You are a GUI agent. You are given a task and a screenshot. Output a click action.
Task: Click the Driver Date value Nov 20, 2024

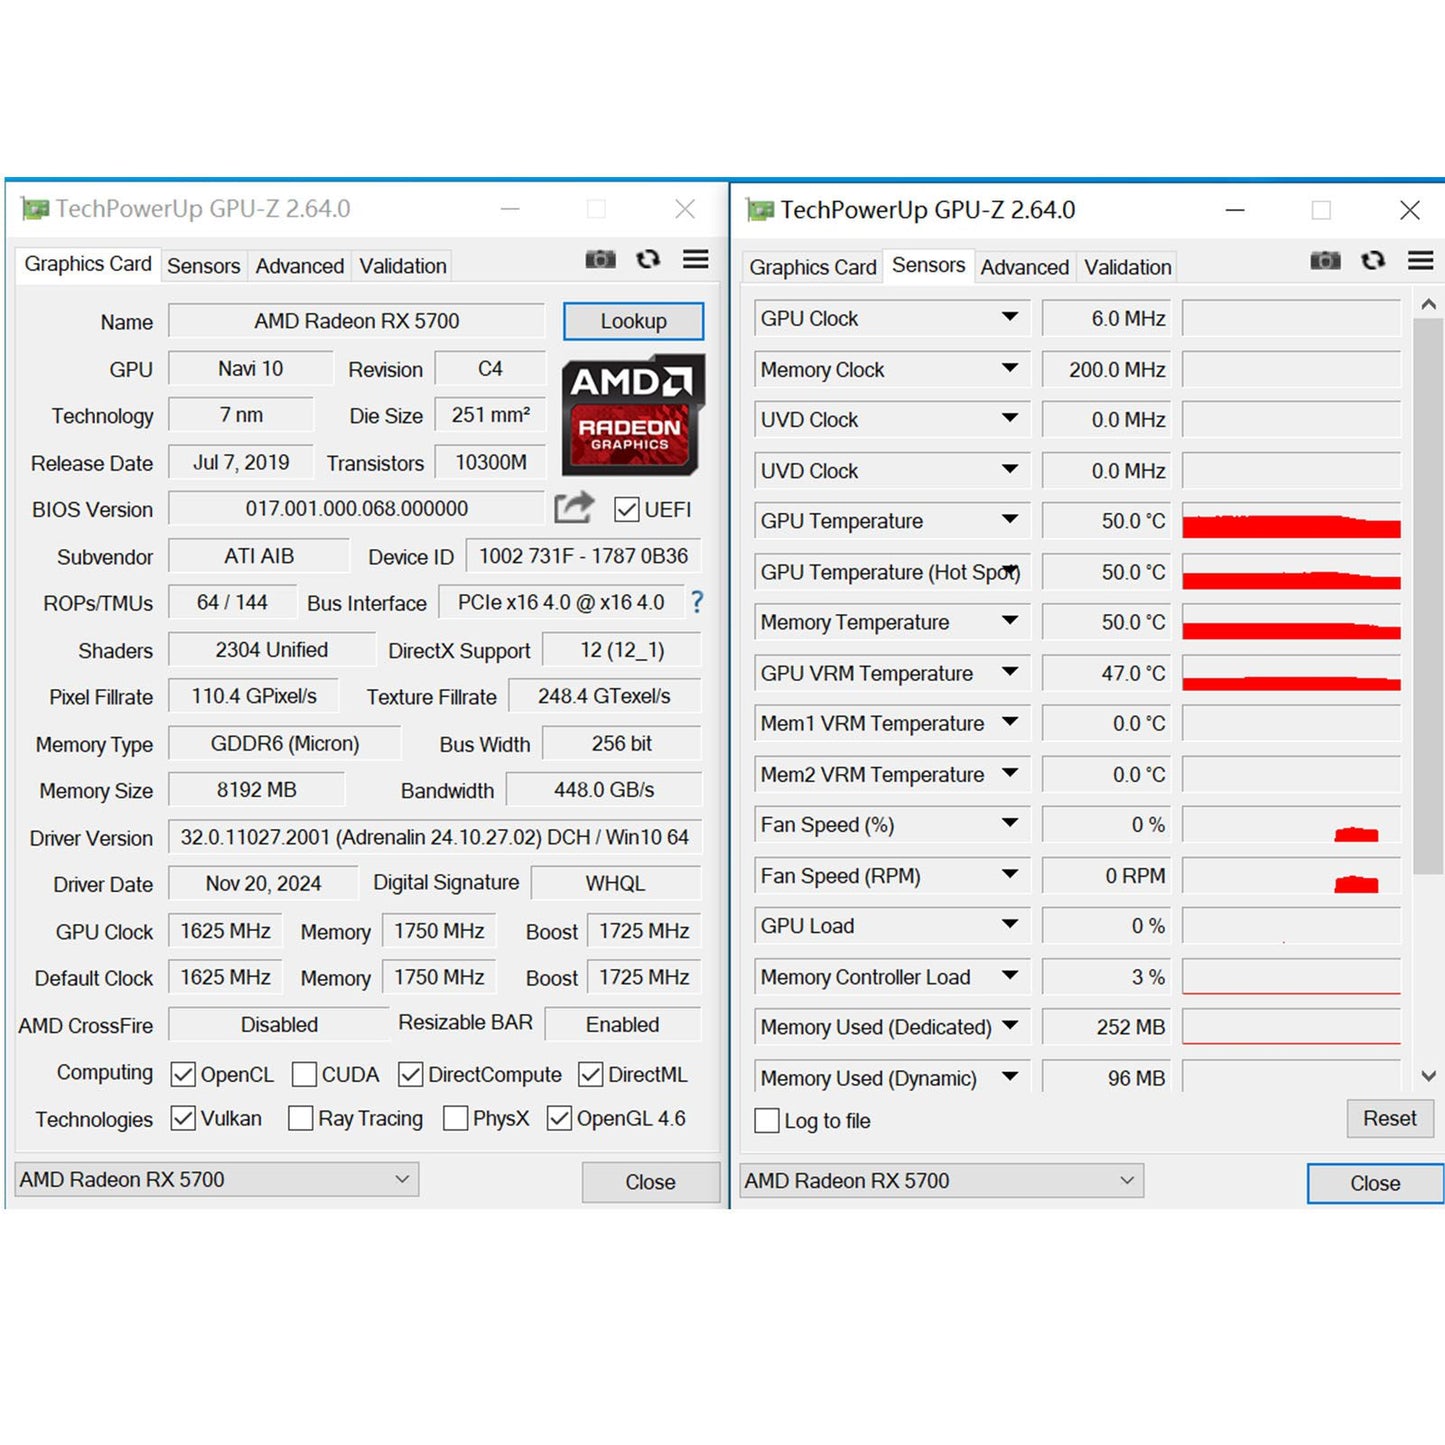coord(263,884)
